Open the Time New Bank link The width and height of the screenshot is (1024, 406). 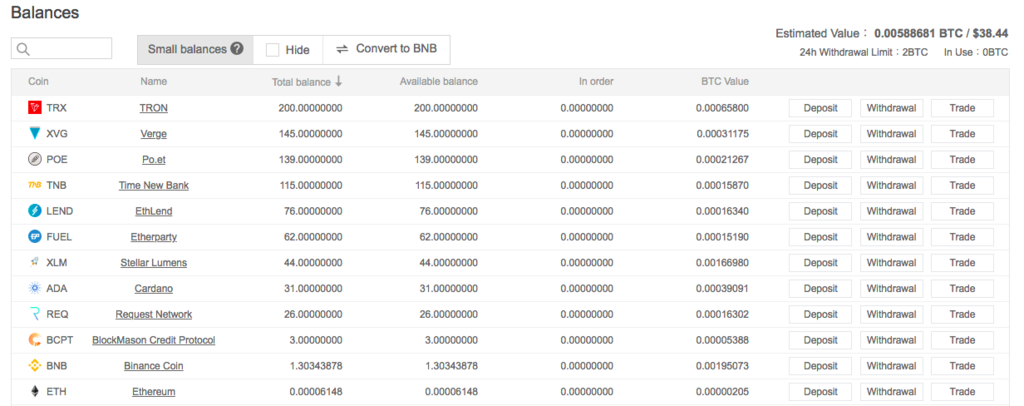153,185
